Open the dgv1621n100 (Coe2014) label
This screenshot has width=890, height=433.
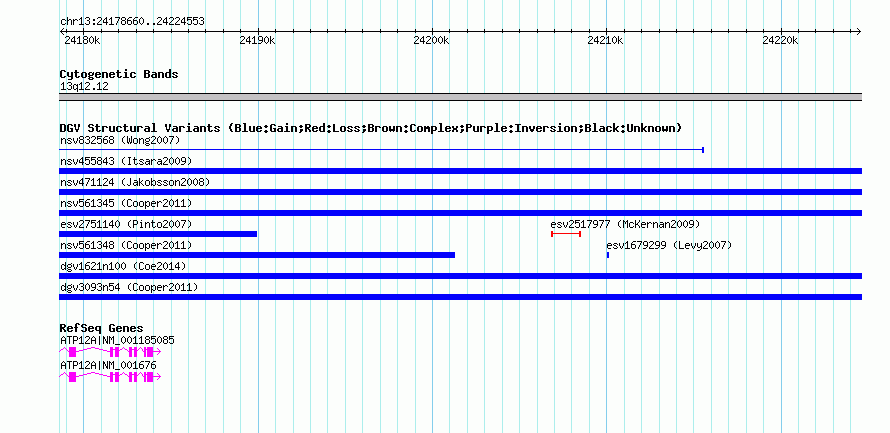click(123, 266)
